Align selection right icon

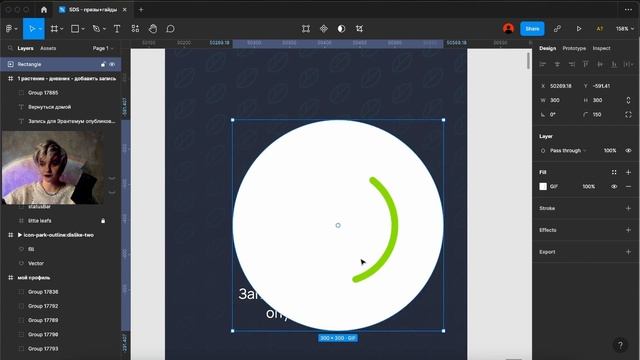point(571,64)
